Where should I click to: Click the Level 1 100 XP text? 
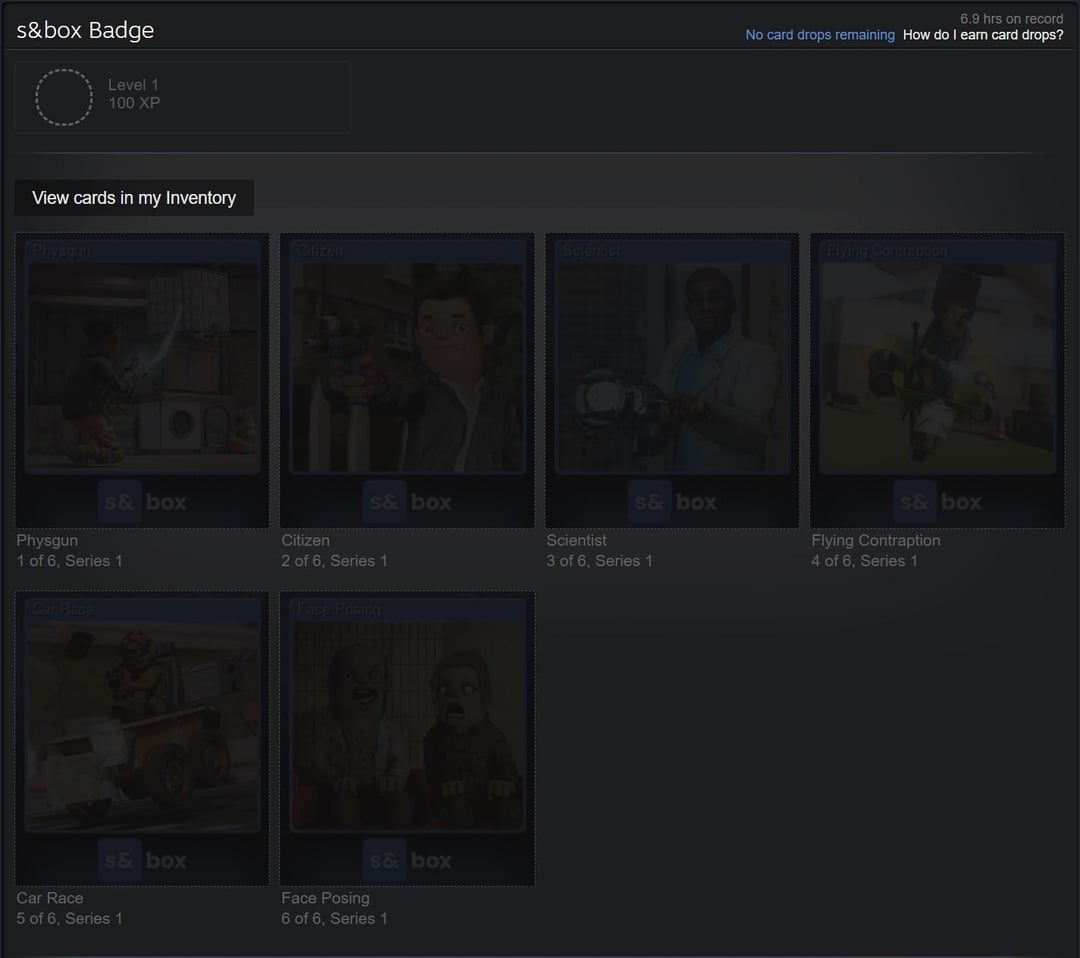click(x=134, y=94)
